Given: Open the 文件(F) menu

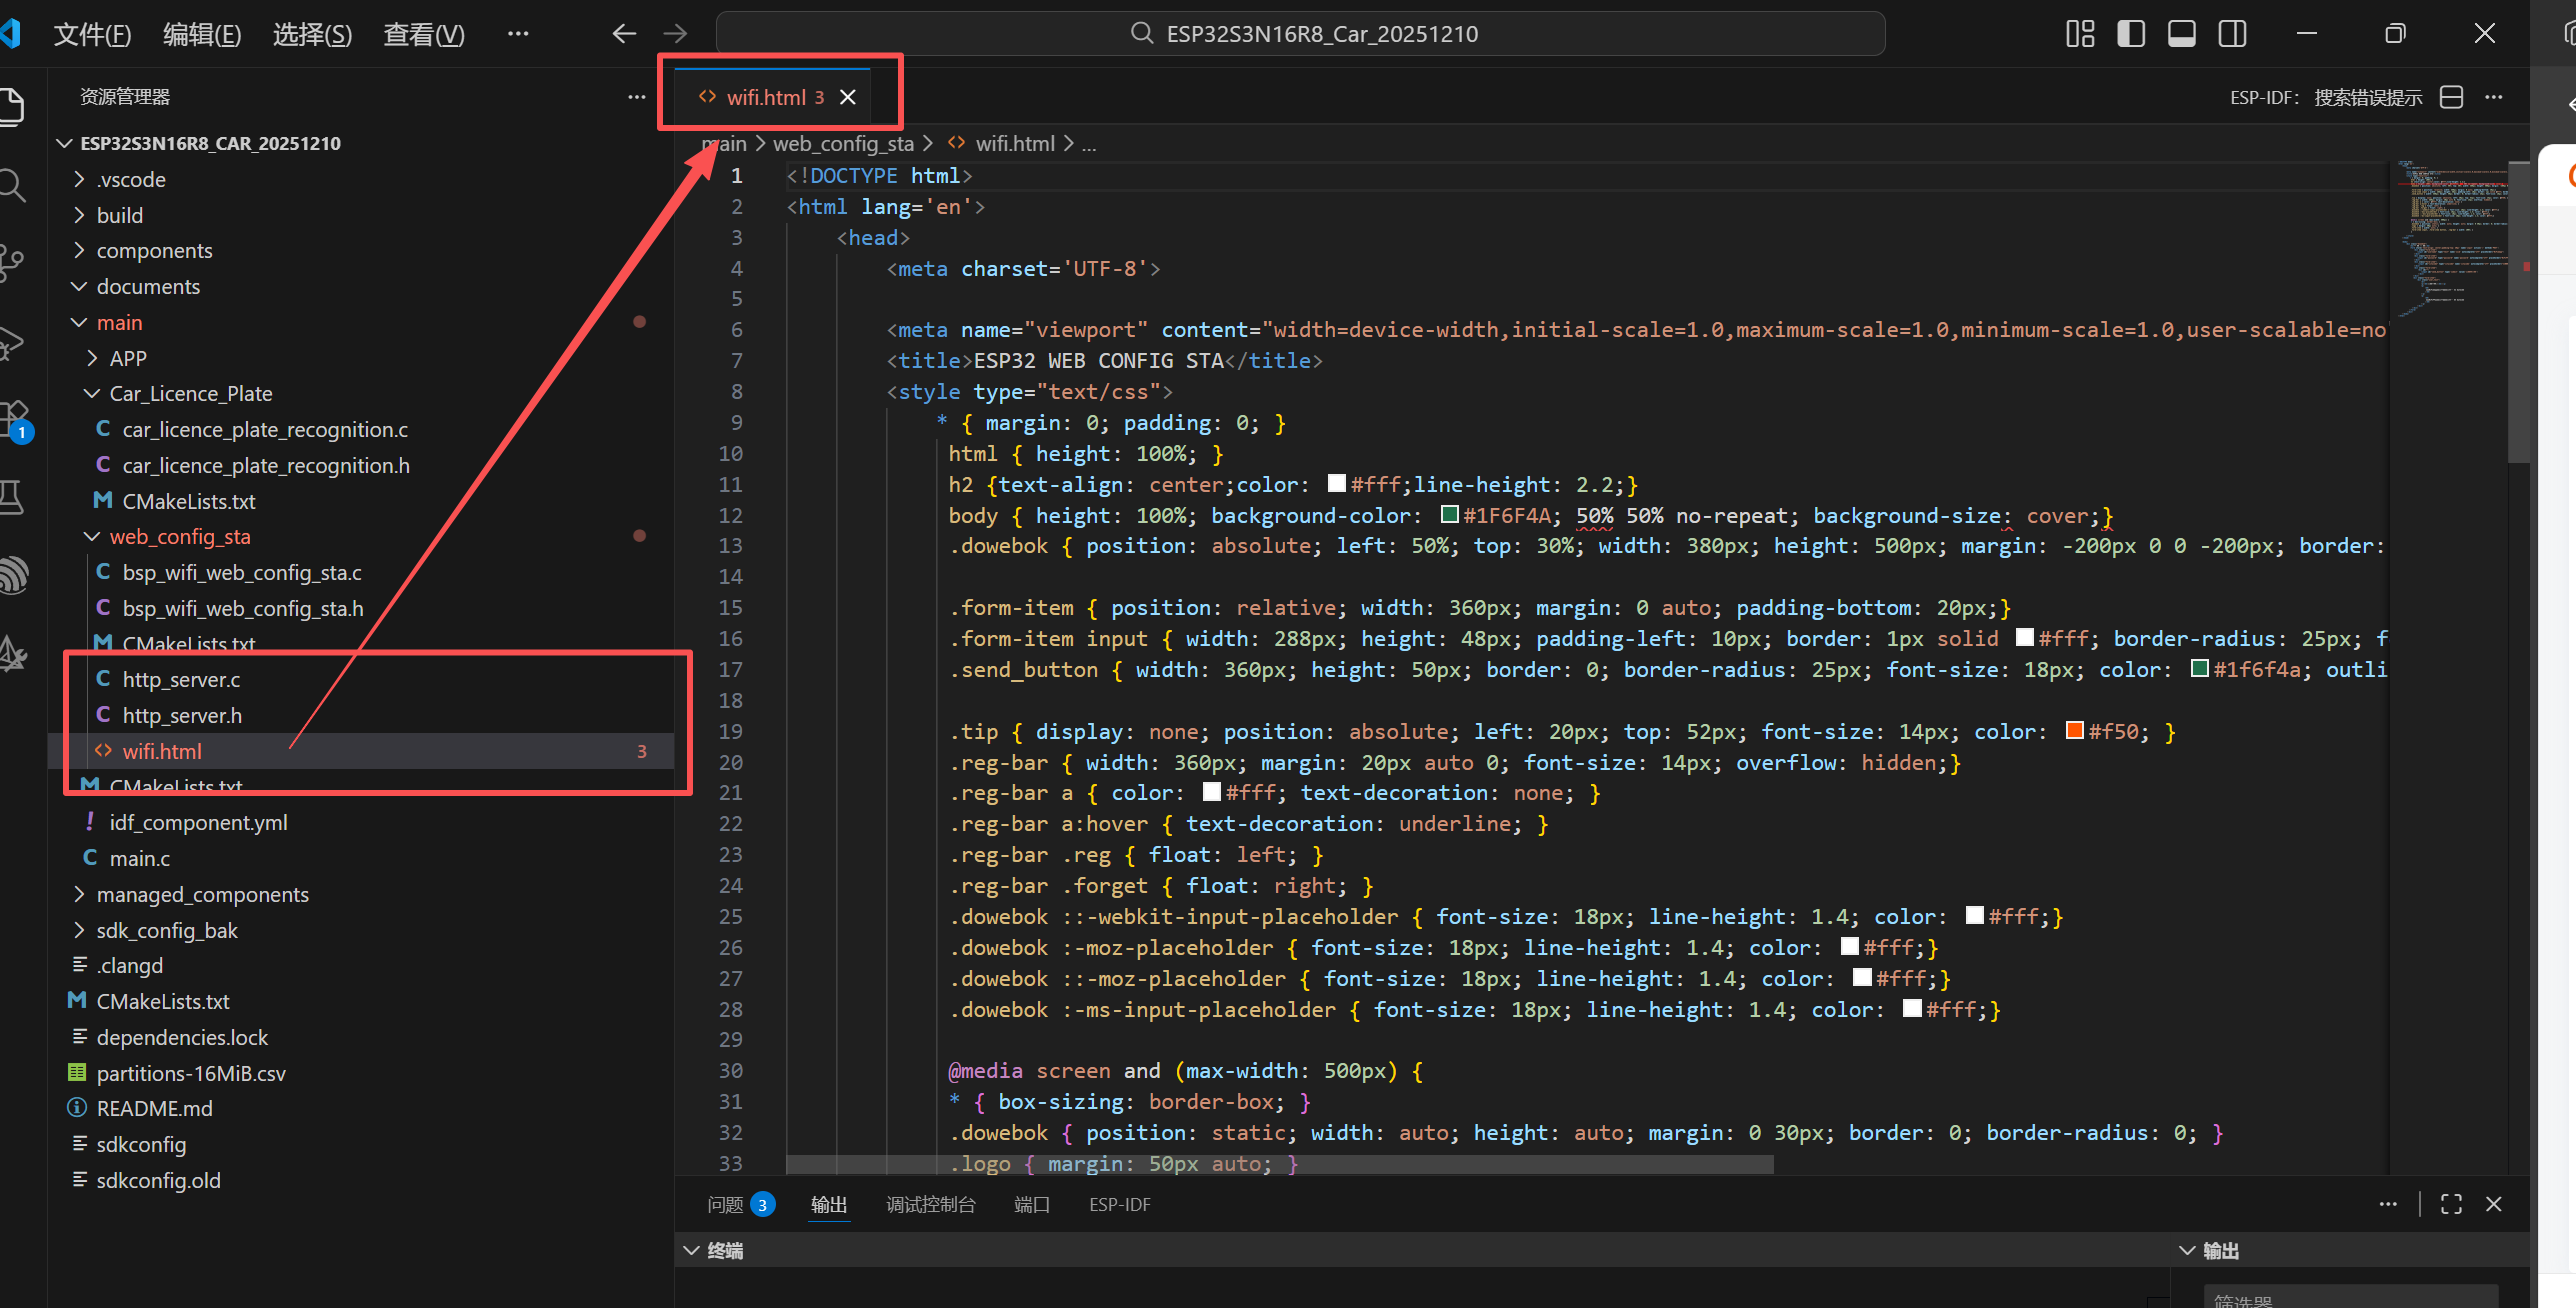Looking at the screenshot, I should coord(92,34).
